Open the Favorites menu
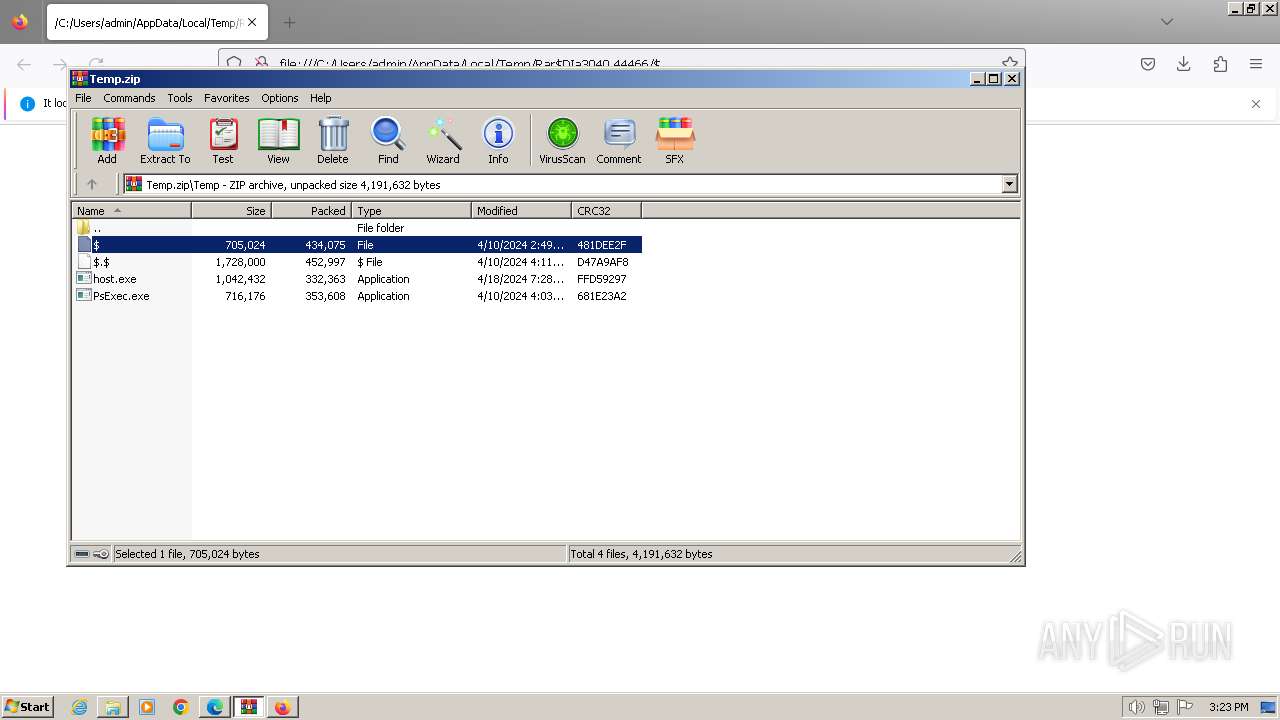Screen dimensions: 1280x720 (x=227, y=98)
